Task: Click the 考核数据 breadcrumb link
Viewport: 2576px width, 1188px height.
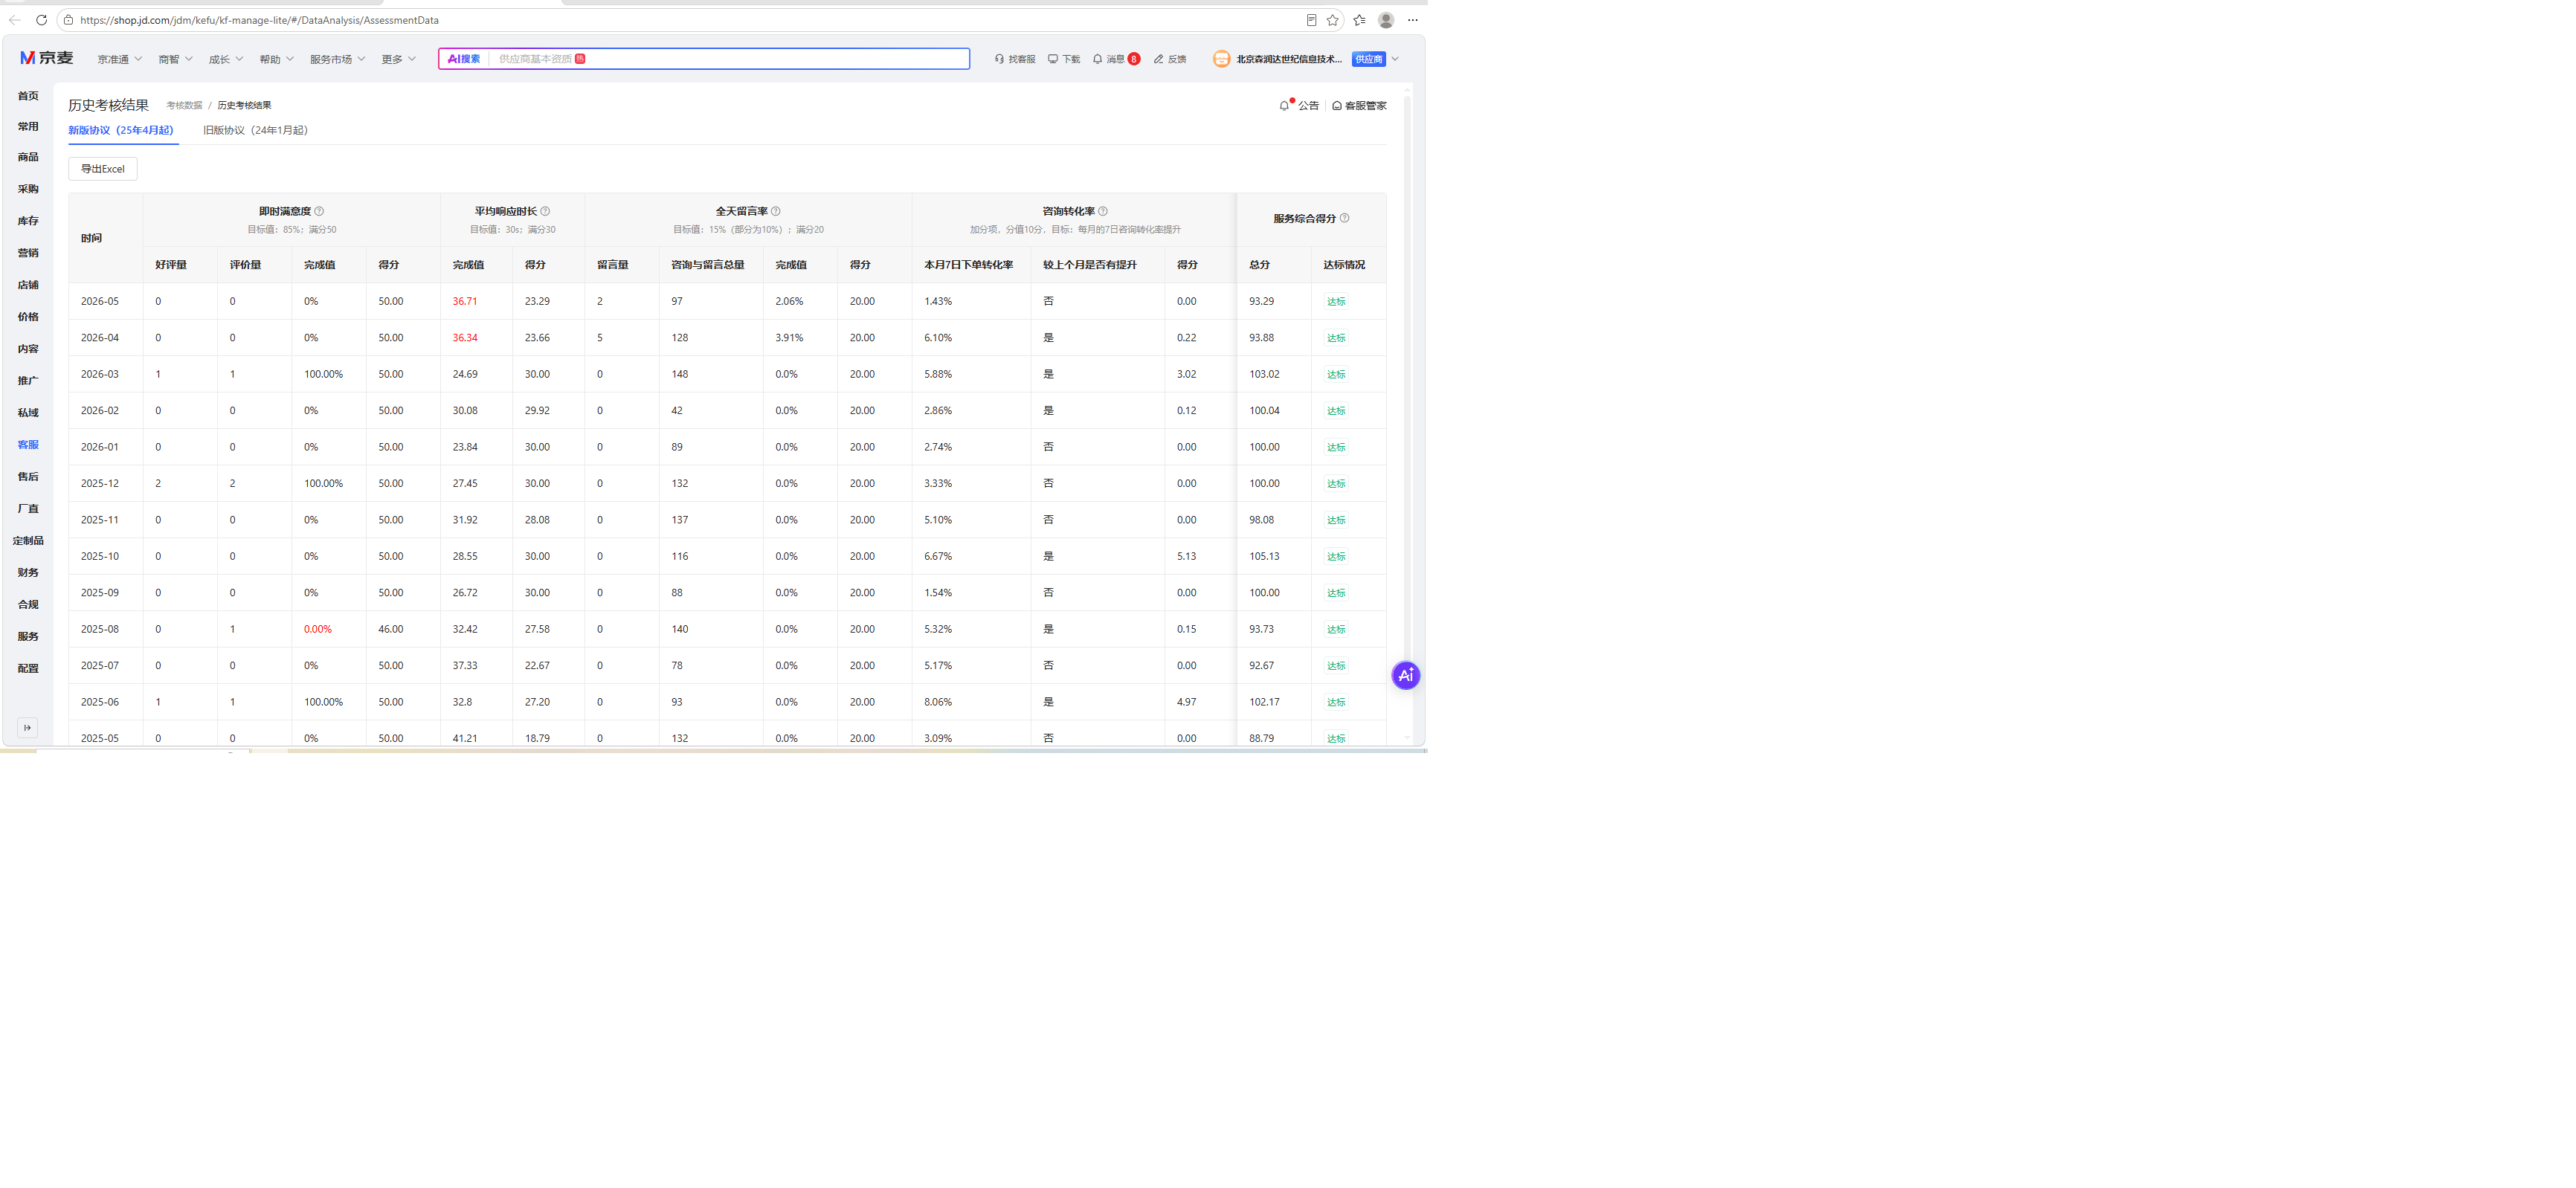Action: [x=184, y=105]
